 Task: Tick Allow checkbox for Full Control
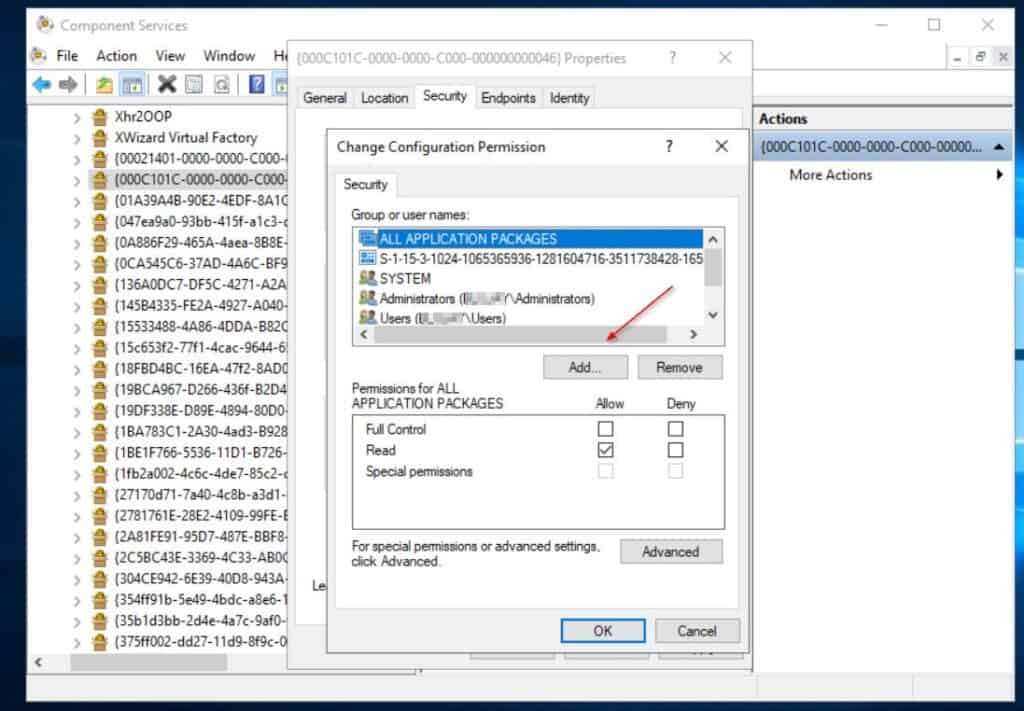point(605,429)
